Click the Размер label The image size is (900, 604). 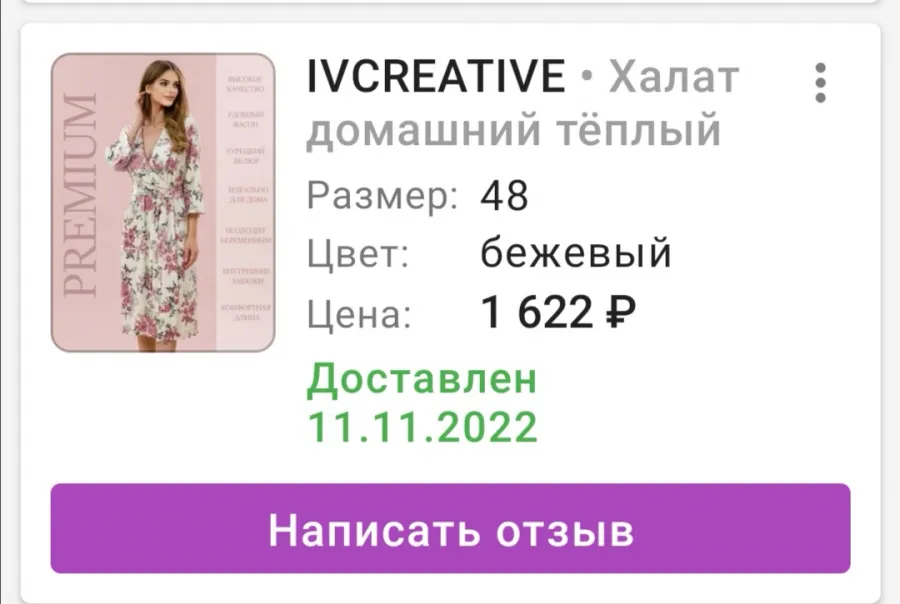click(x=382, y=196)
